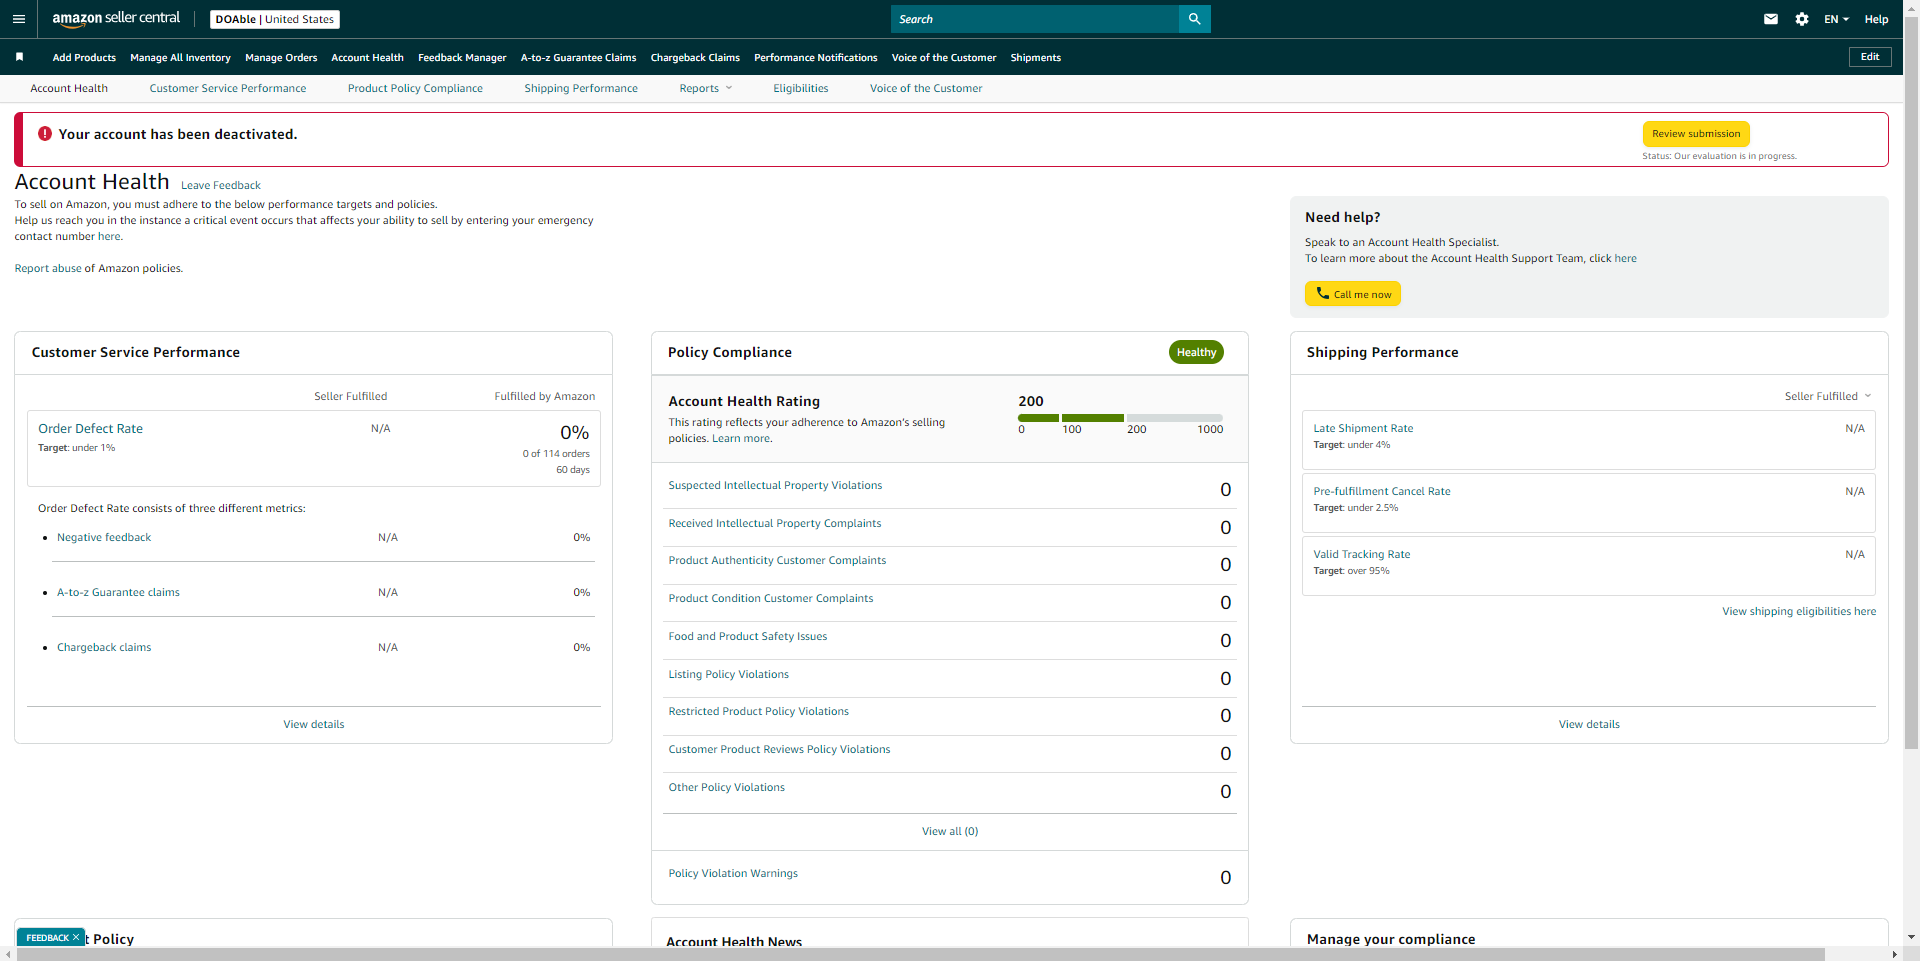The image size is (1920, 961).
Task: Open Restricted Product Policy Violations
Action: pos(759,711)
